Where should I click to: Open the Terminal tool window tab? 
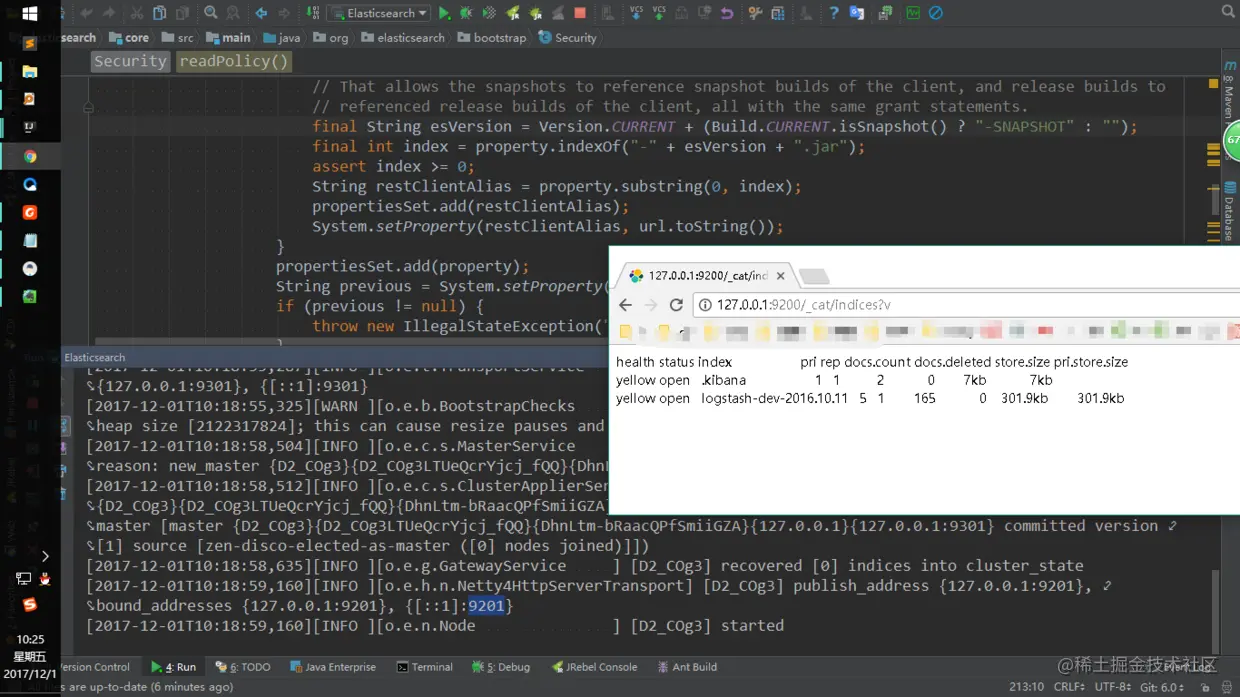tap(424, 667)
